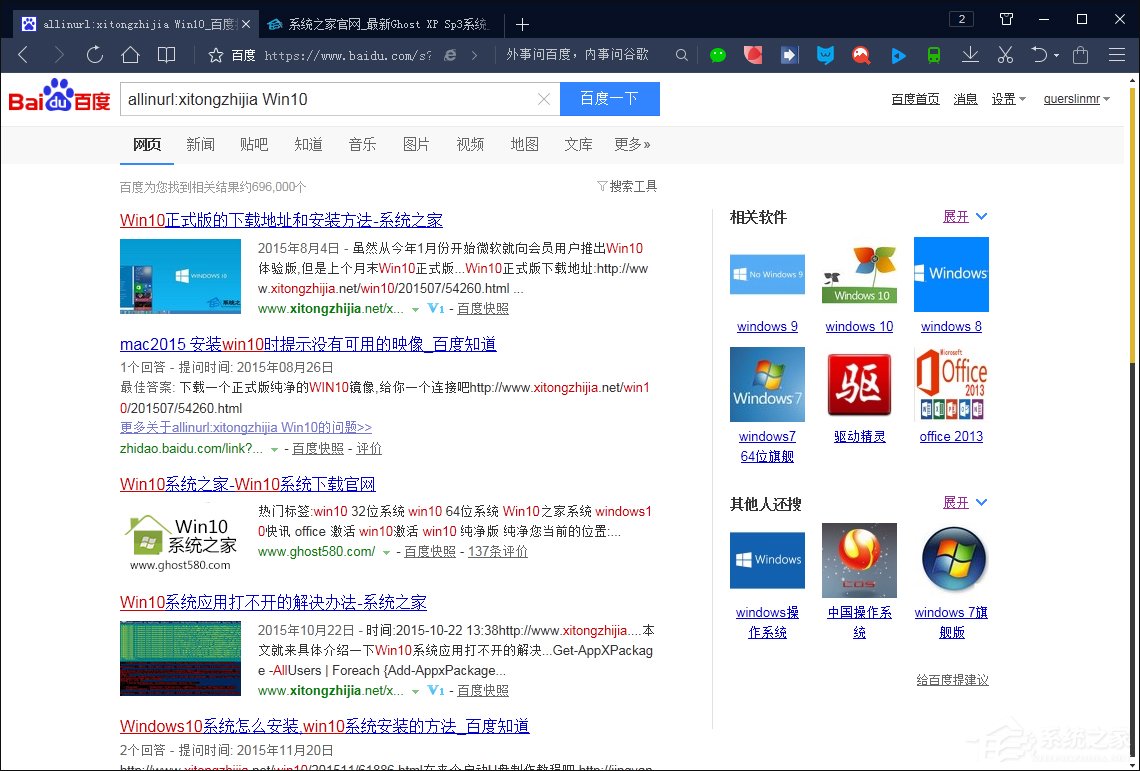Expand the 相关软件 section via 展开
This screenshot has height=771, width=1140.
click(x=958, y=216)
